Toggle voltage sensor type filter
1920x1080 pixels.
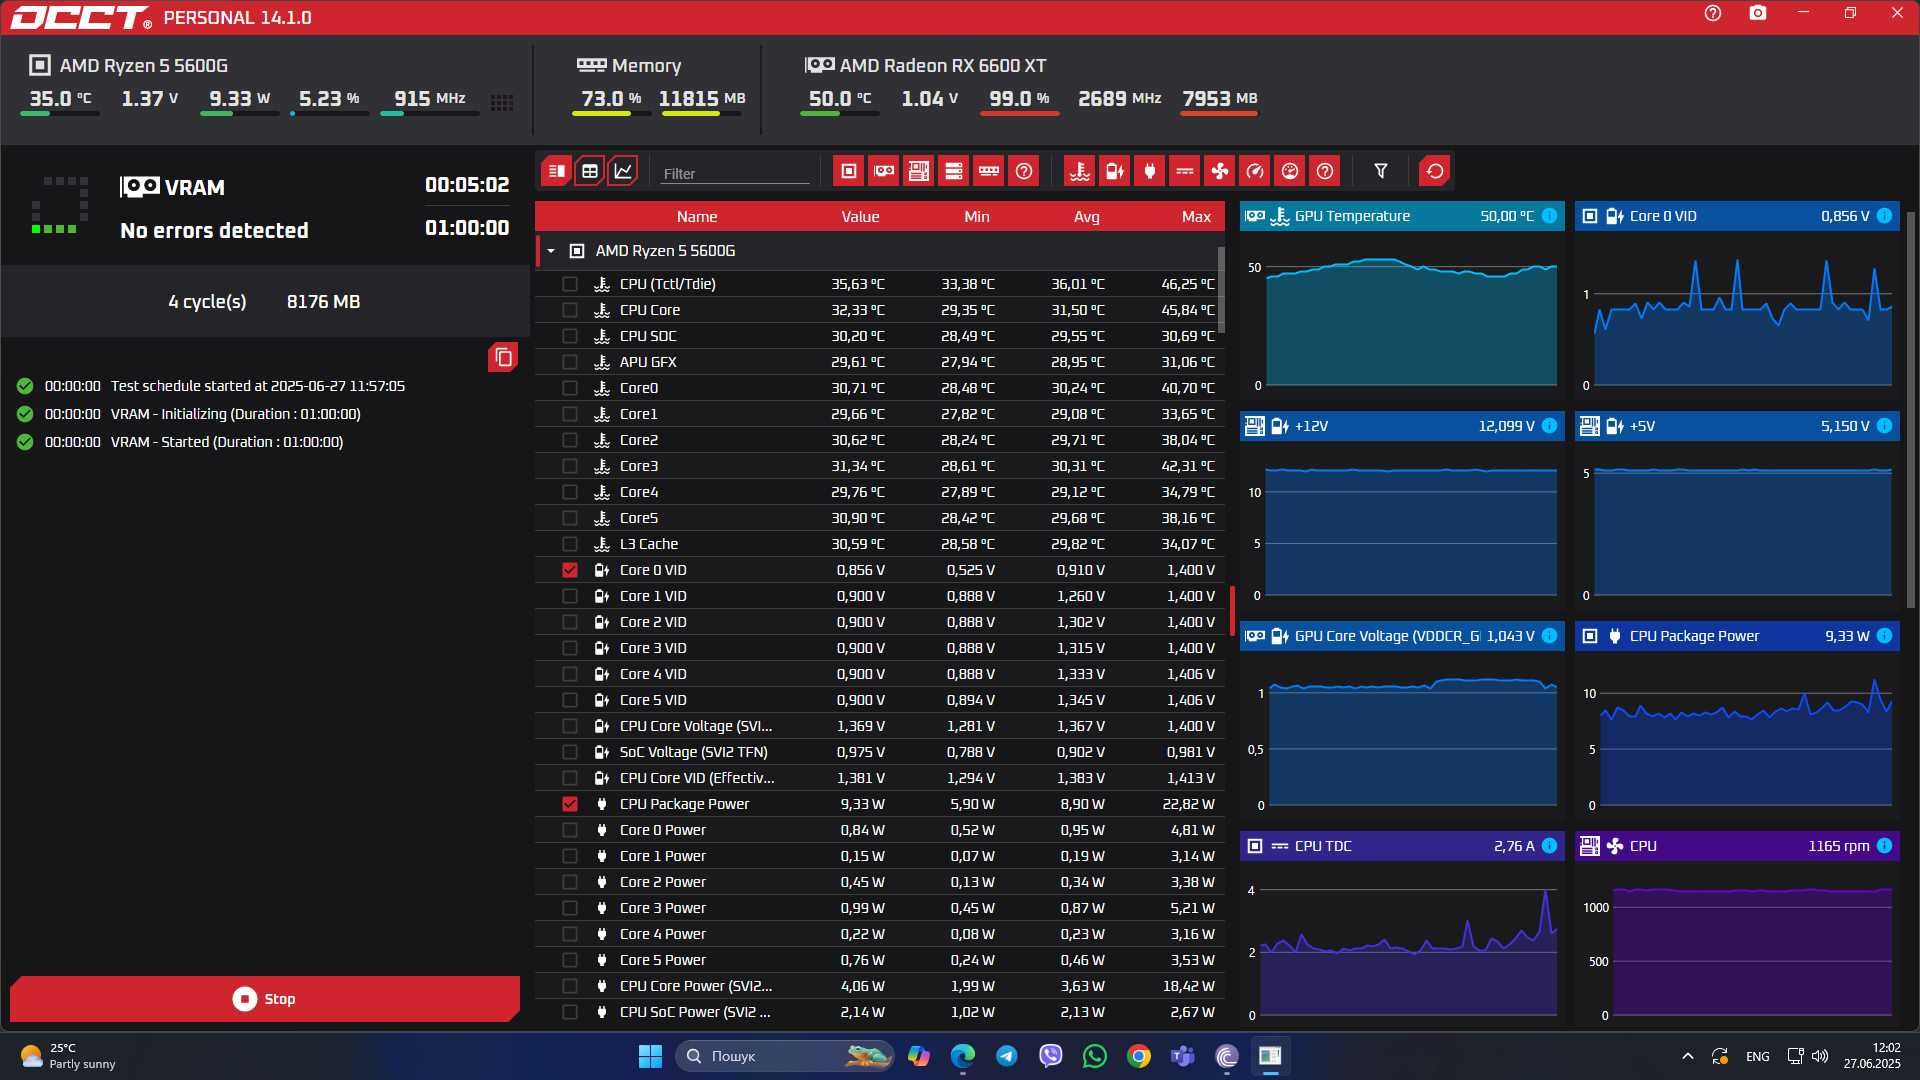coord(1115,171)
